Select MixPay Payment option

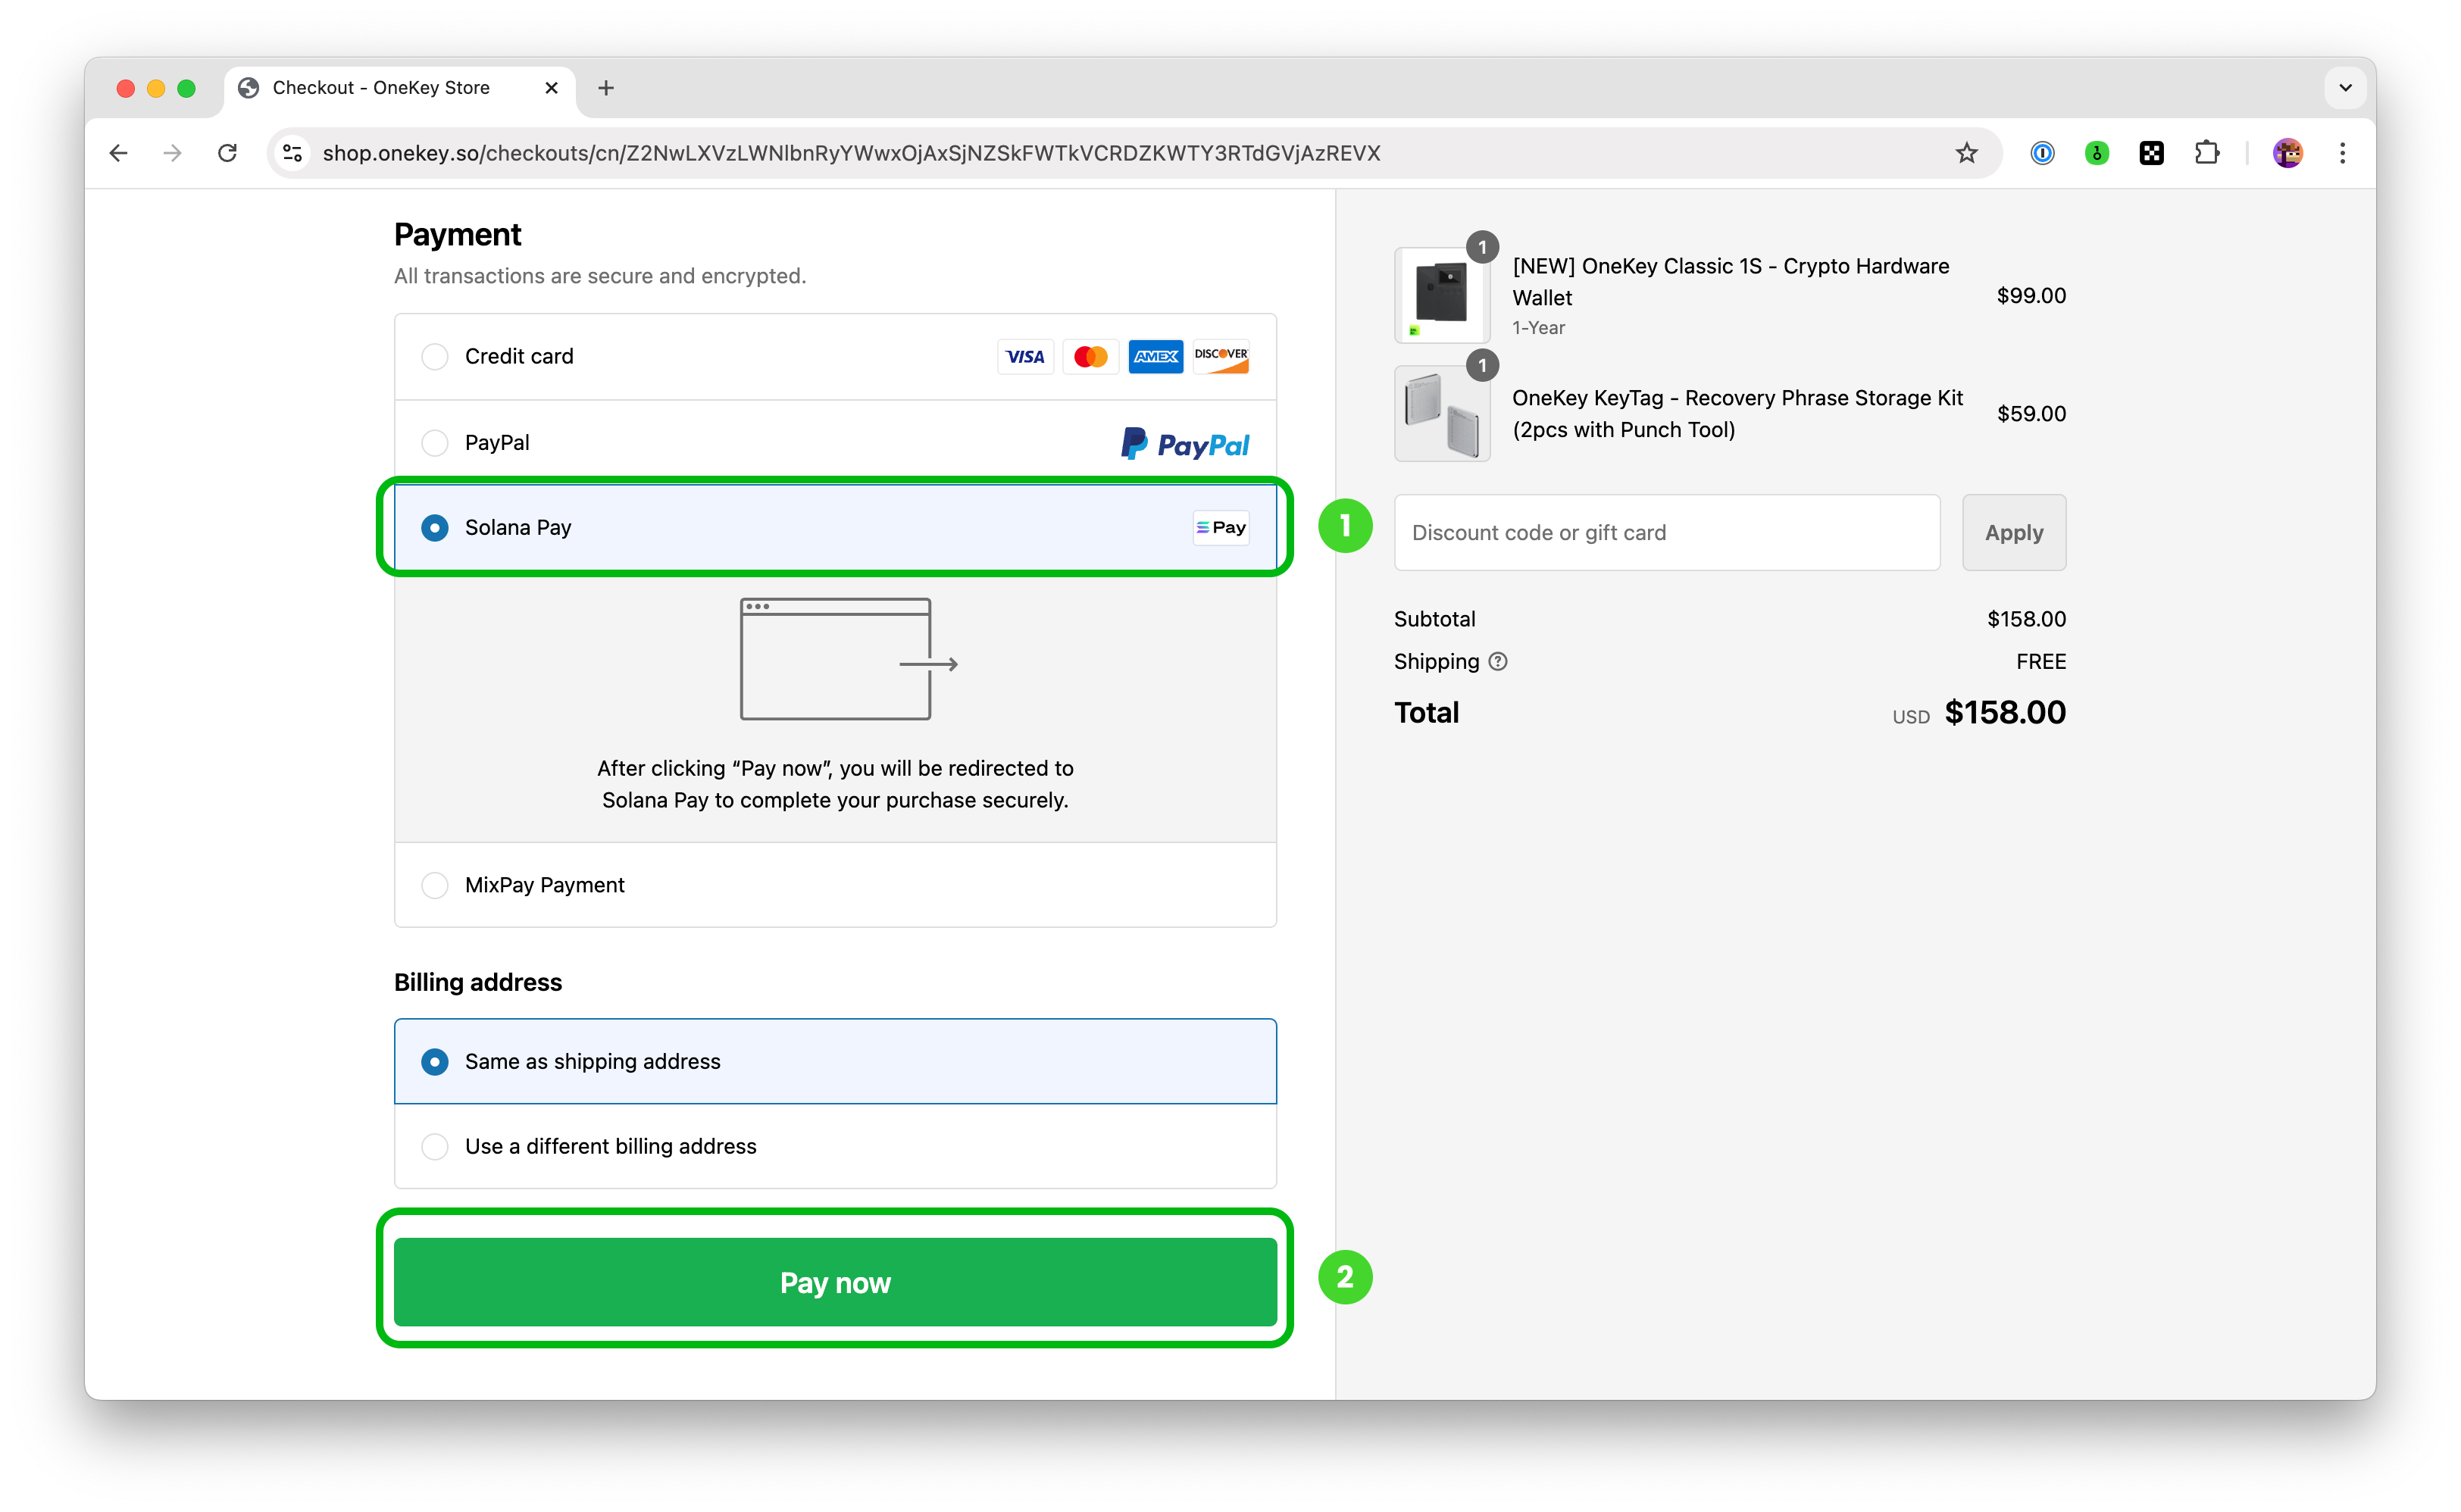(835, 885)
